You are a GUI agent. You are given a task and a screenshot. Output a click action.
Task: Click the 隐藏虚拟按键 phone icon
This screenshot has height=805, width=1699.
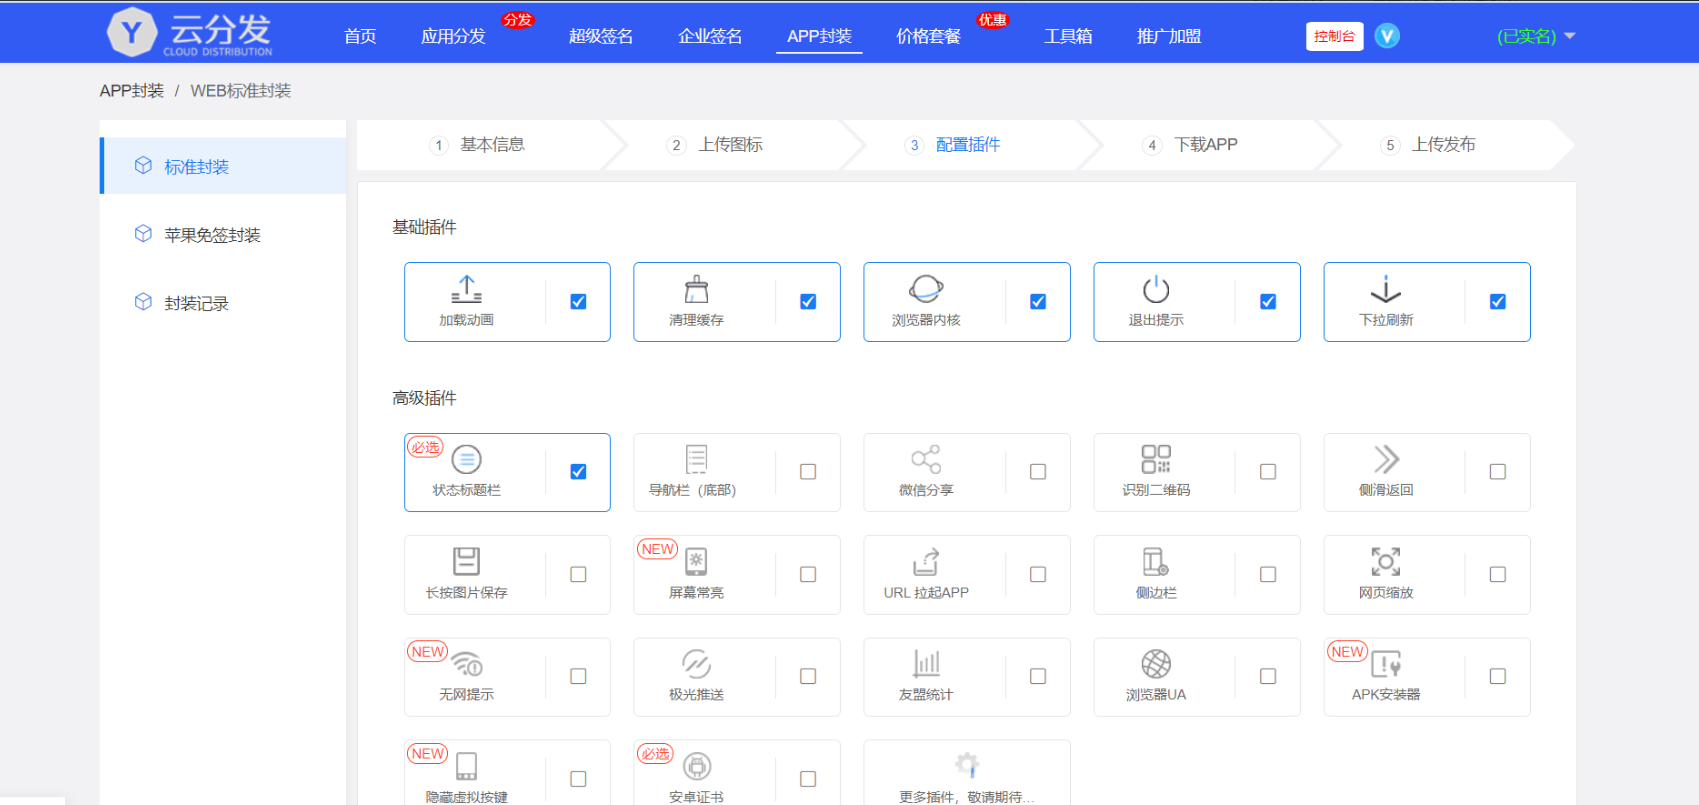coord(466,766)
